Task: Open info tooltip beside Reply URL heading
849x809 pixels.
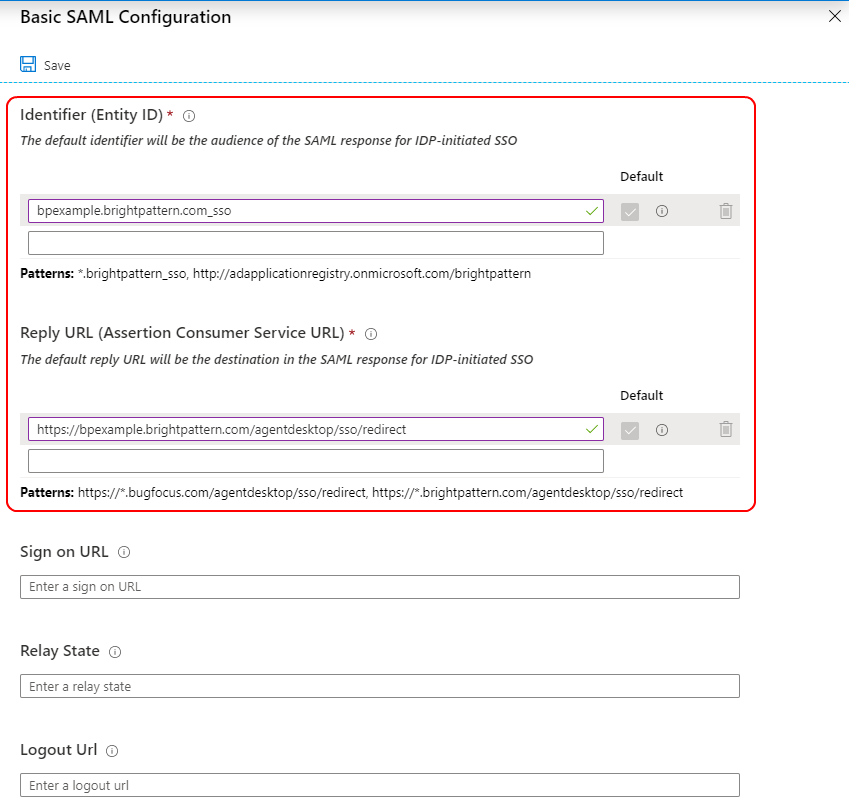Action: [371, 334]
